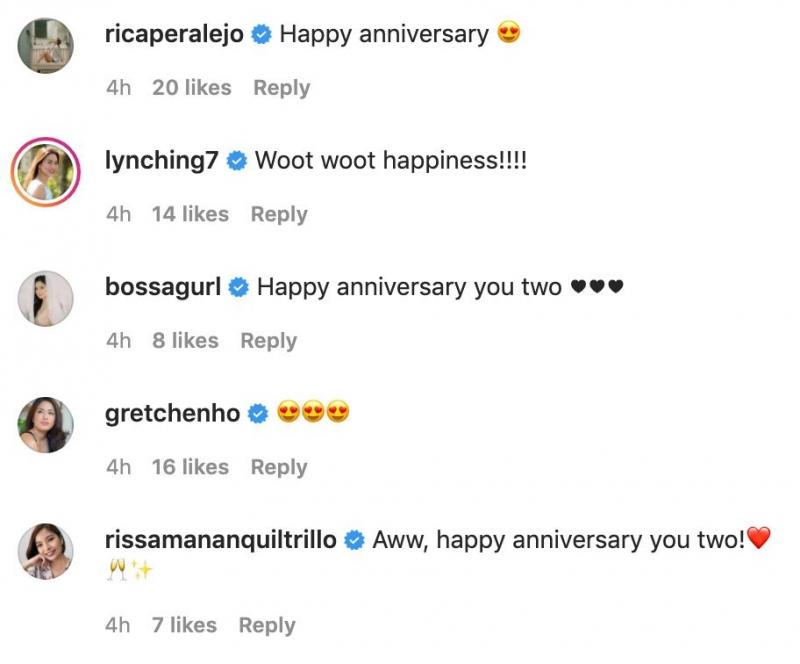Open gretchenho's profile picture
Image resolution: width=800 pixels, height=664 pixels.
coord(46,425)
